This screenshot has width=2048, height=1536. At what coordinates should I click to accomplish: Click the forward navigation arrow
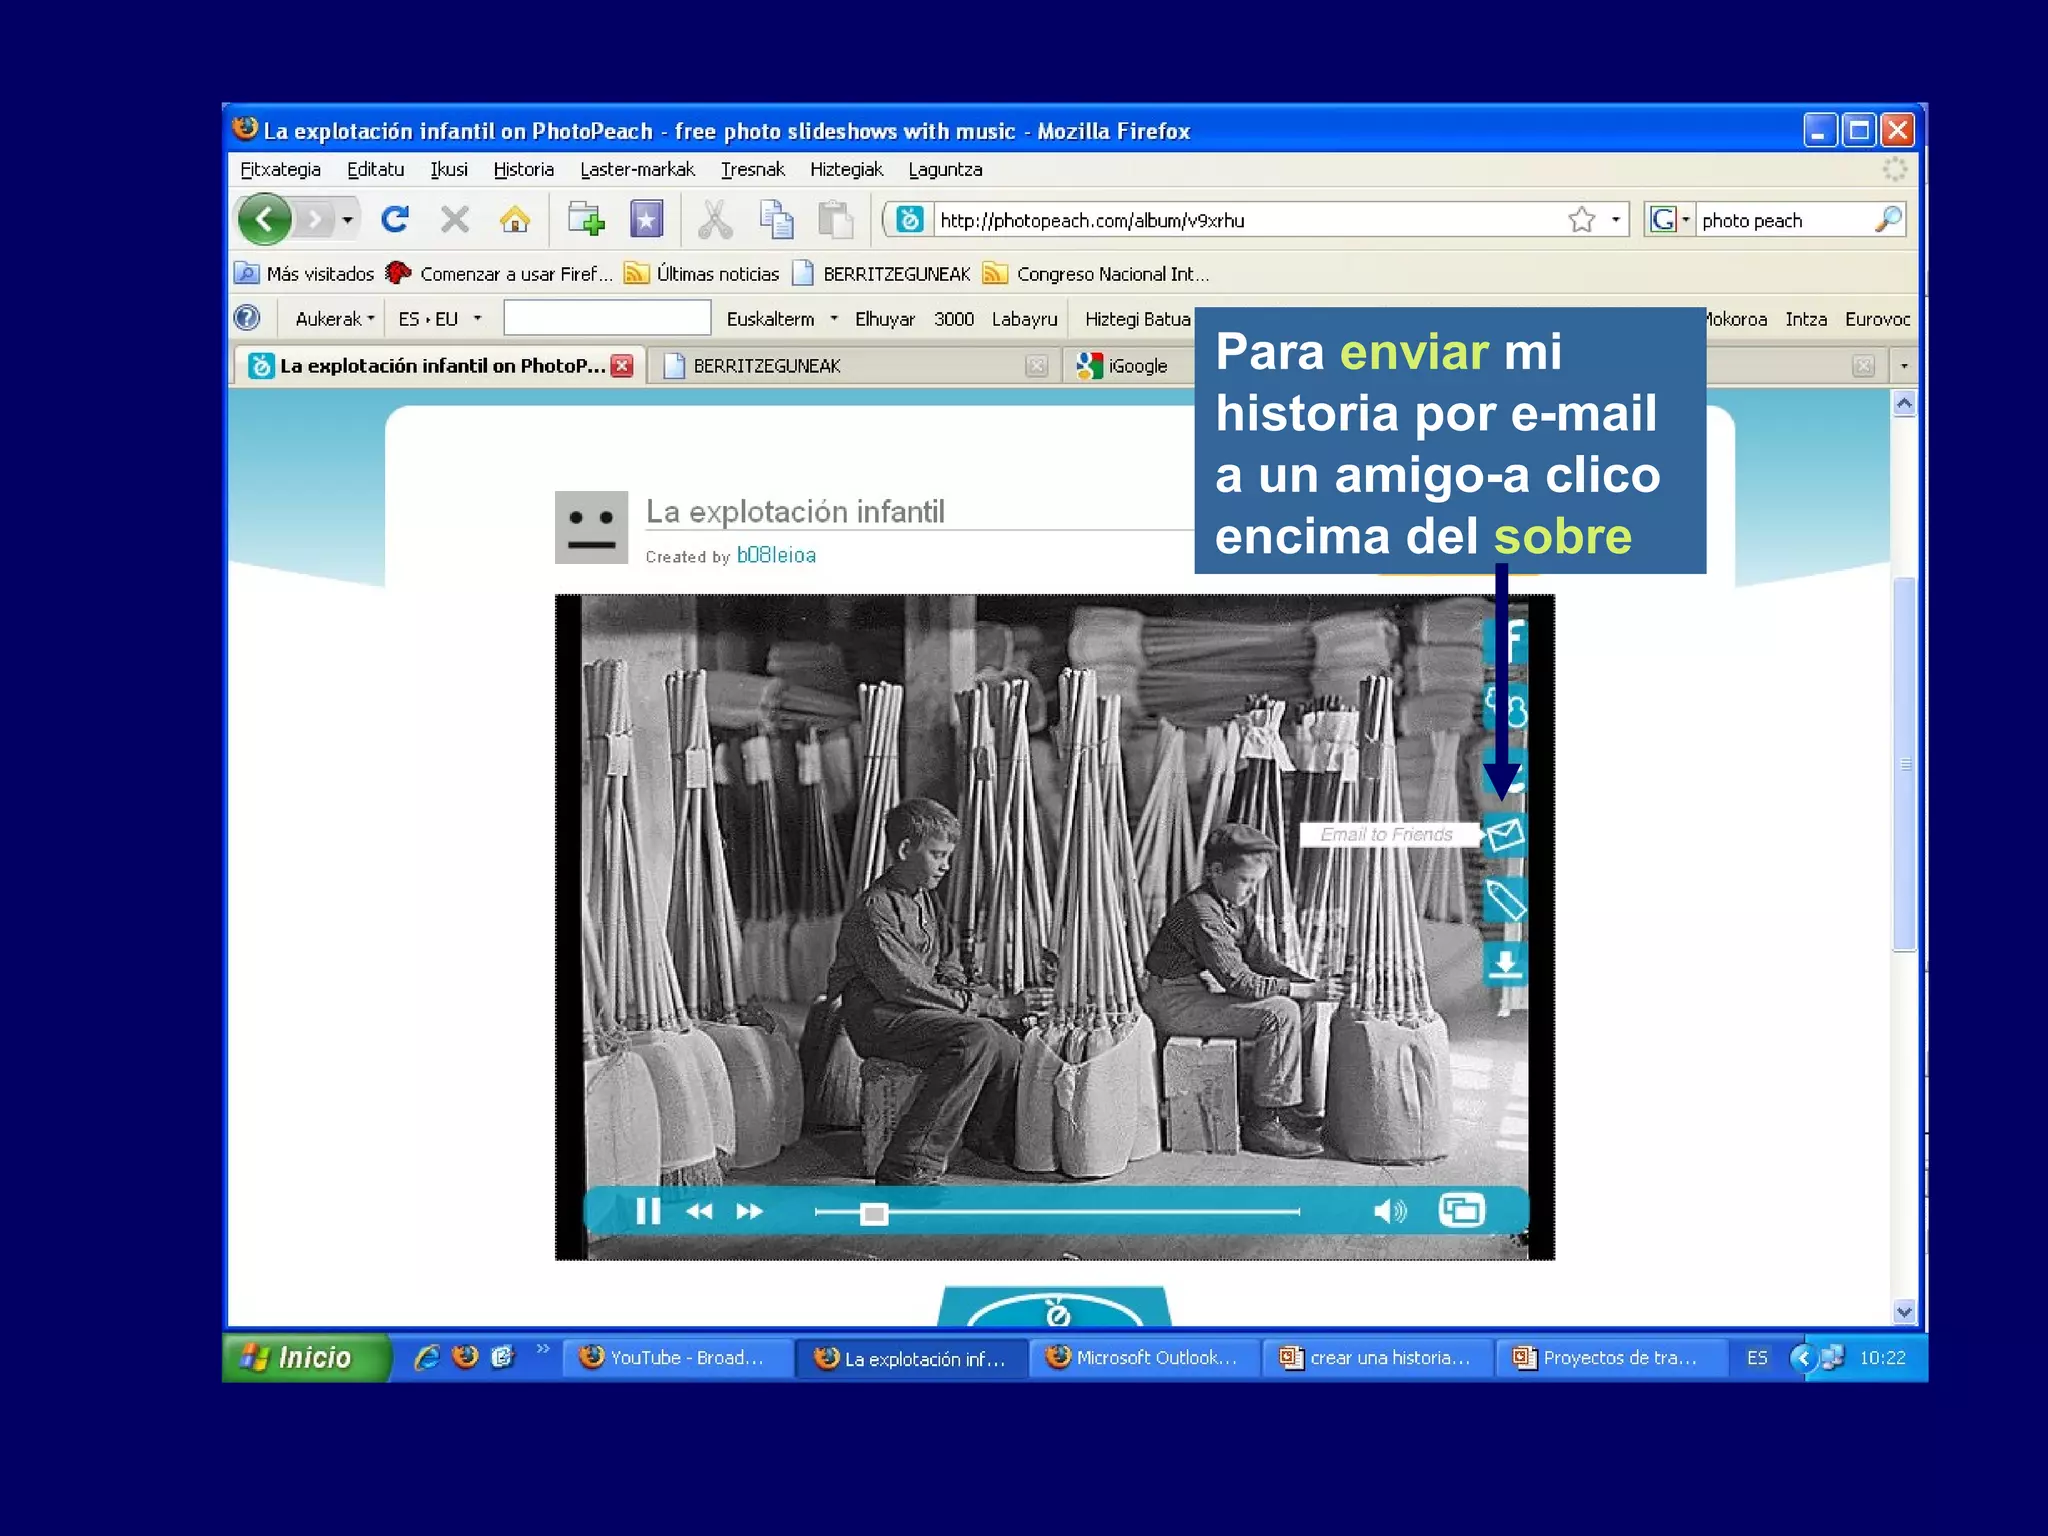pos(315,219)
